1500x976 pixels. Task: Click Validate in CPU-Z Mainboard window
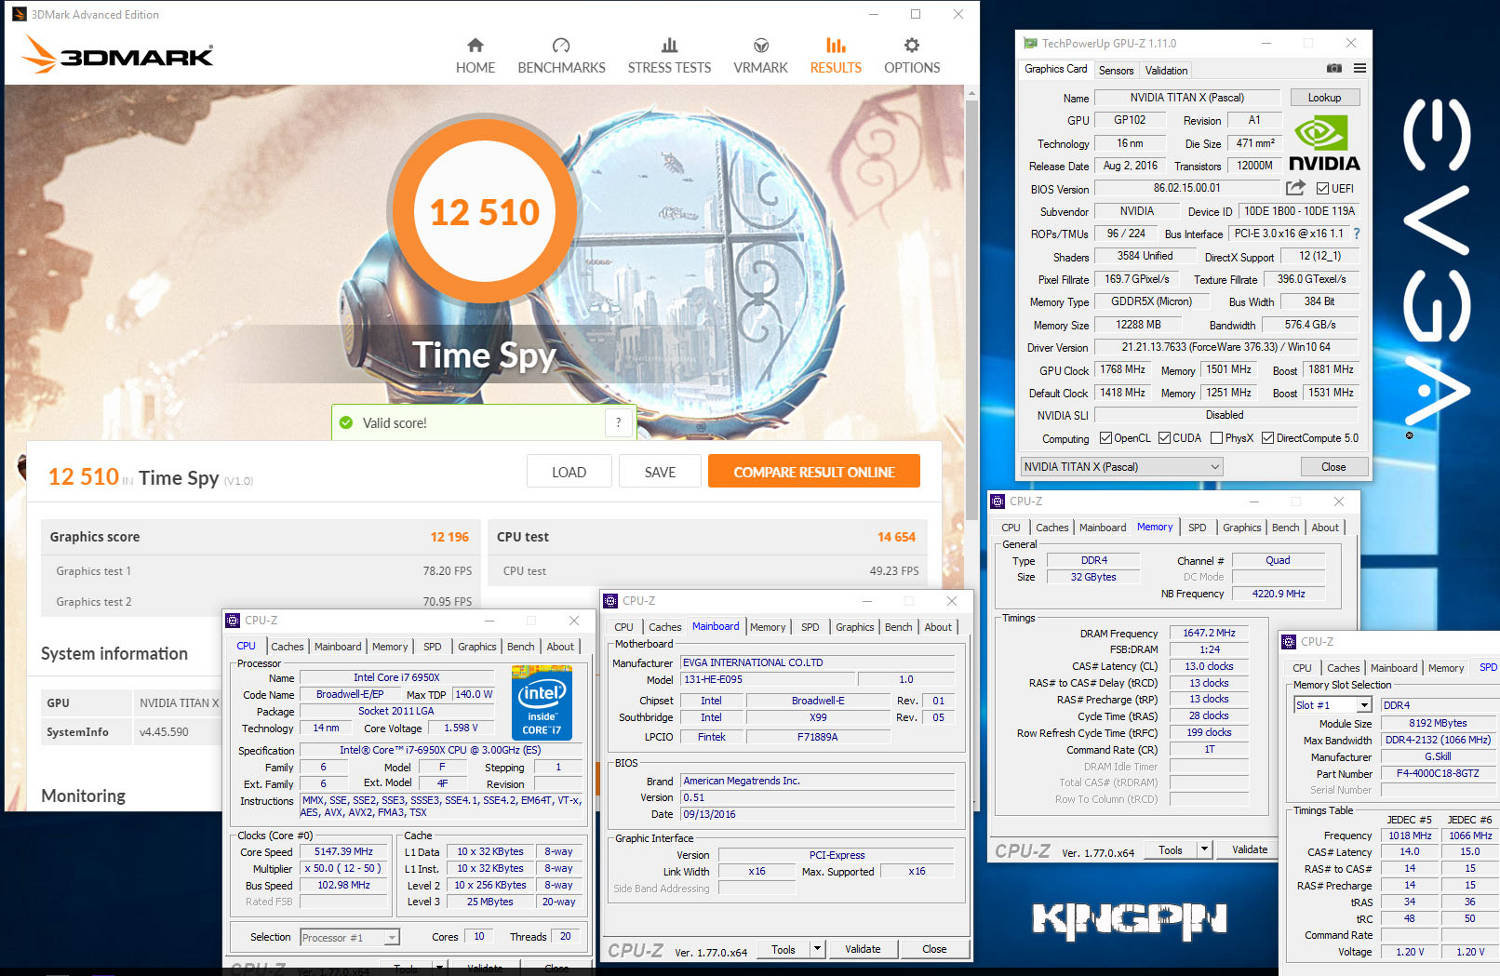[862, 949]
